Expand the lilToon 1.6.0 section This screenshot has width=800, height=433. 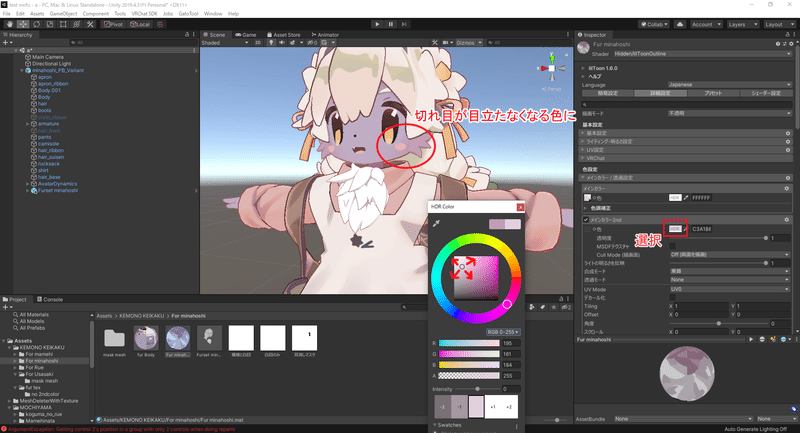(583, 68)
